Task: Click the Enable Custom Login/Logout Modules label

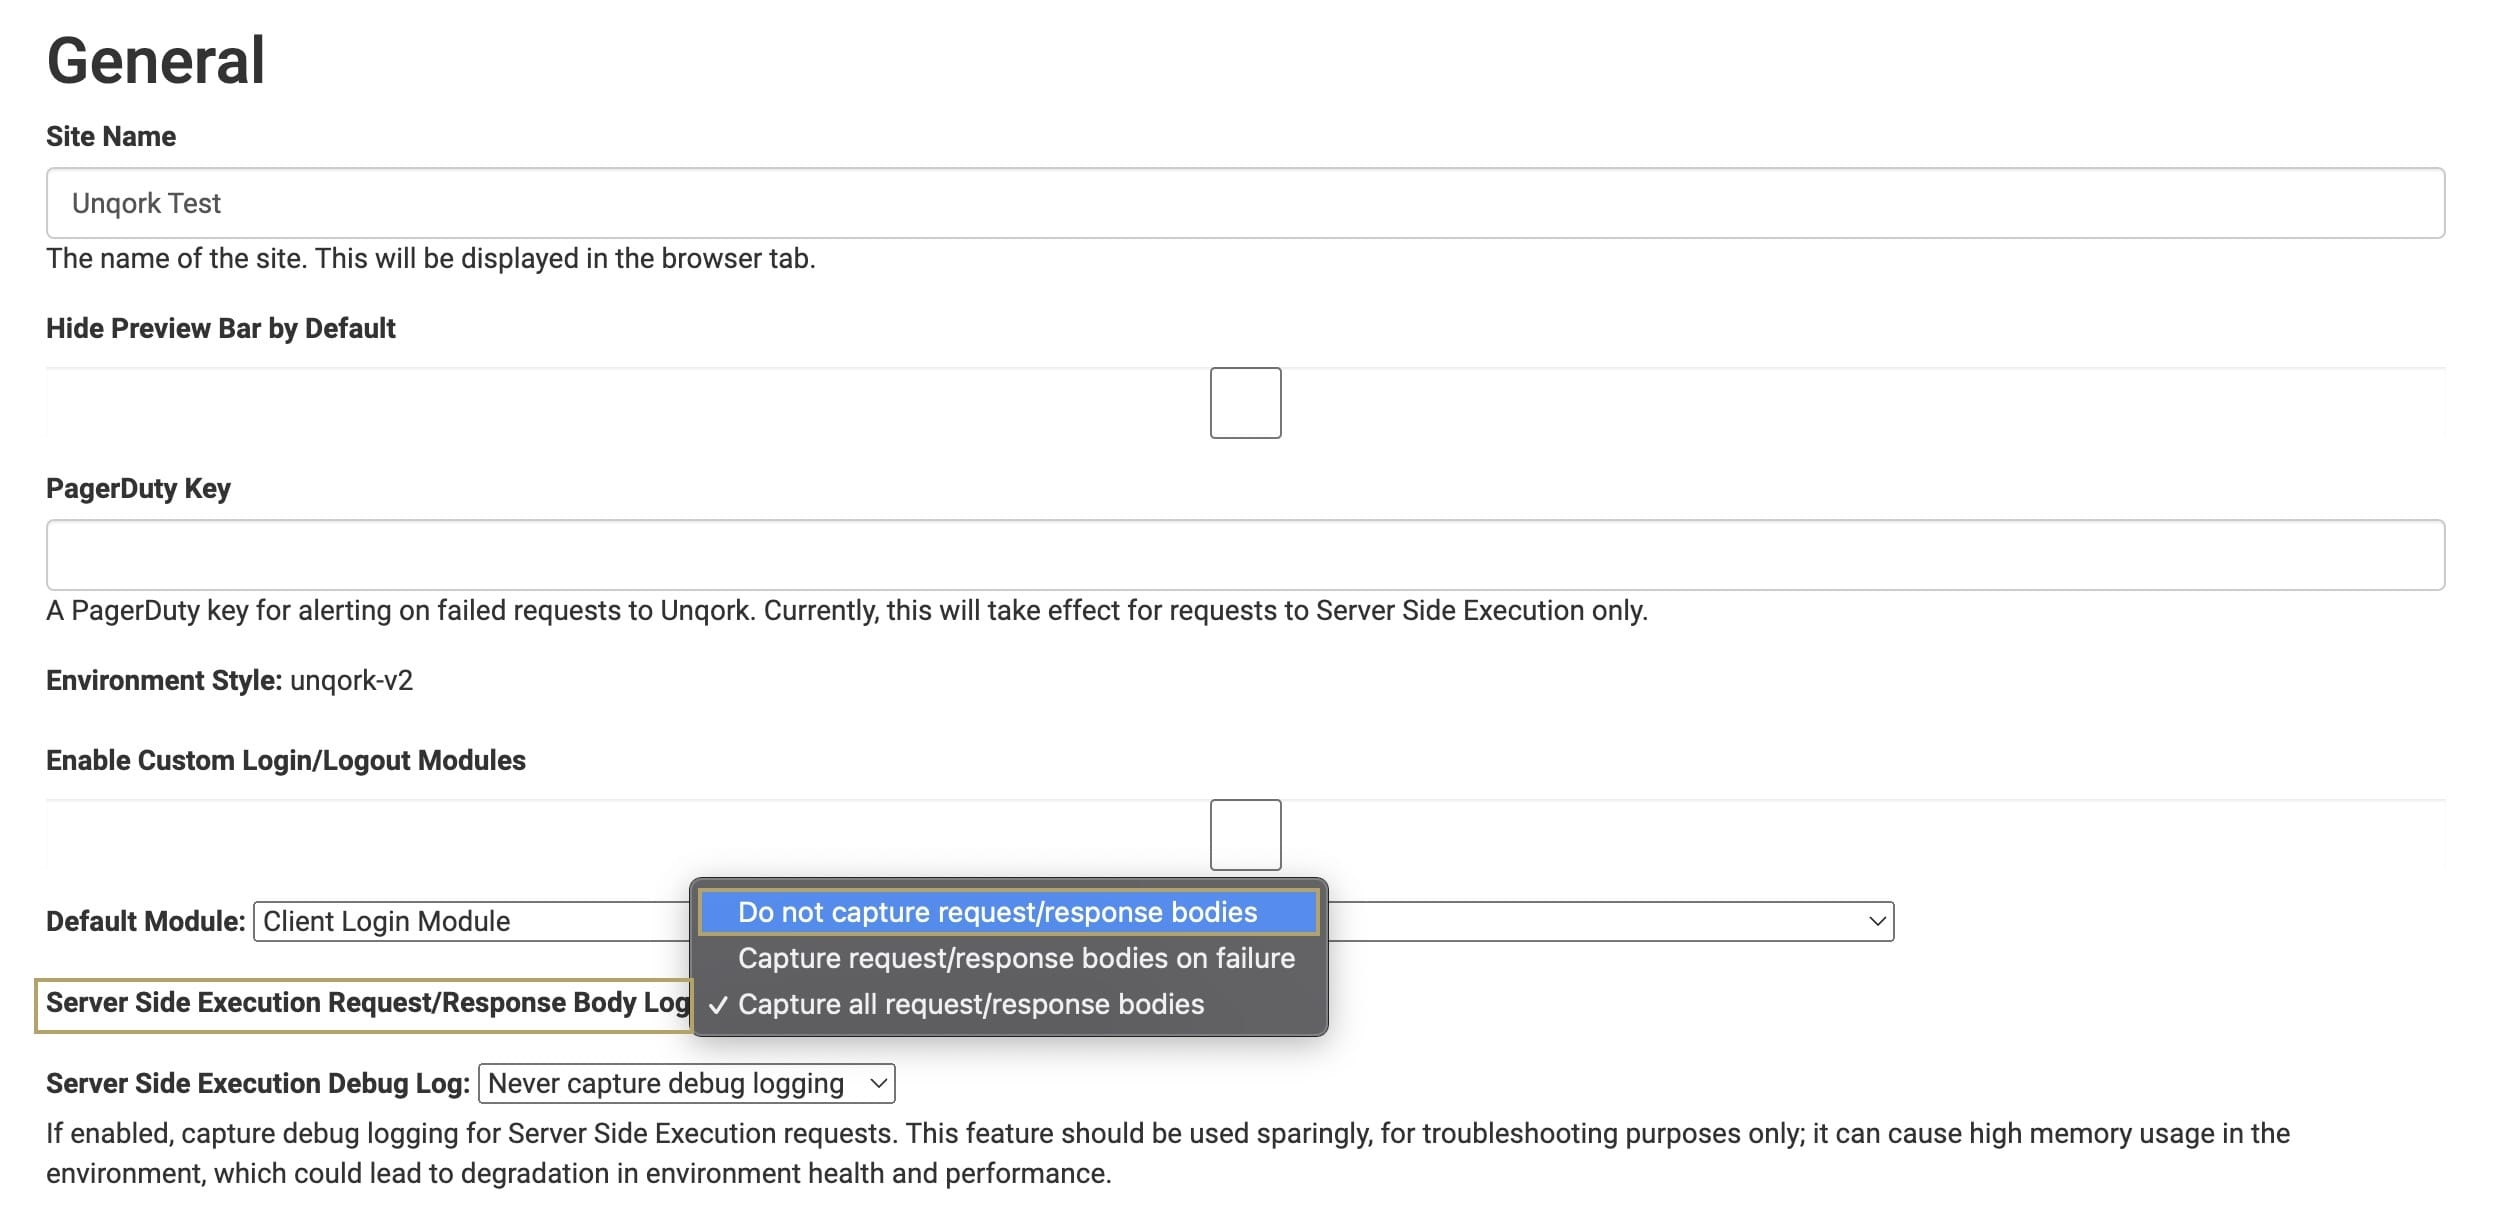Action: pos(286,760)
